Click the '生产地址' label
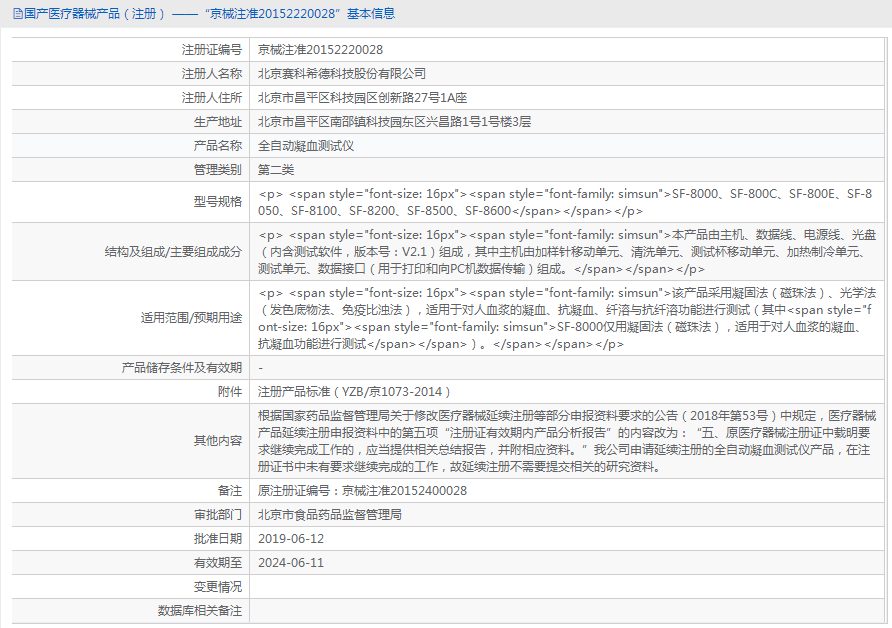The image size is (892, 628). click(218, 122)
